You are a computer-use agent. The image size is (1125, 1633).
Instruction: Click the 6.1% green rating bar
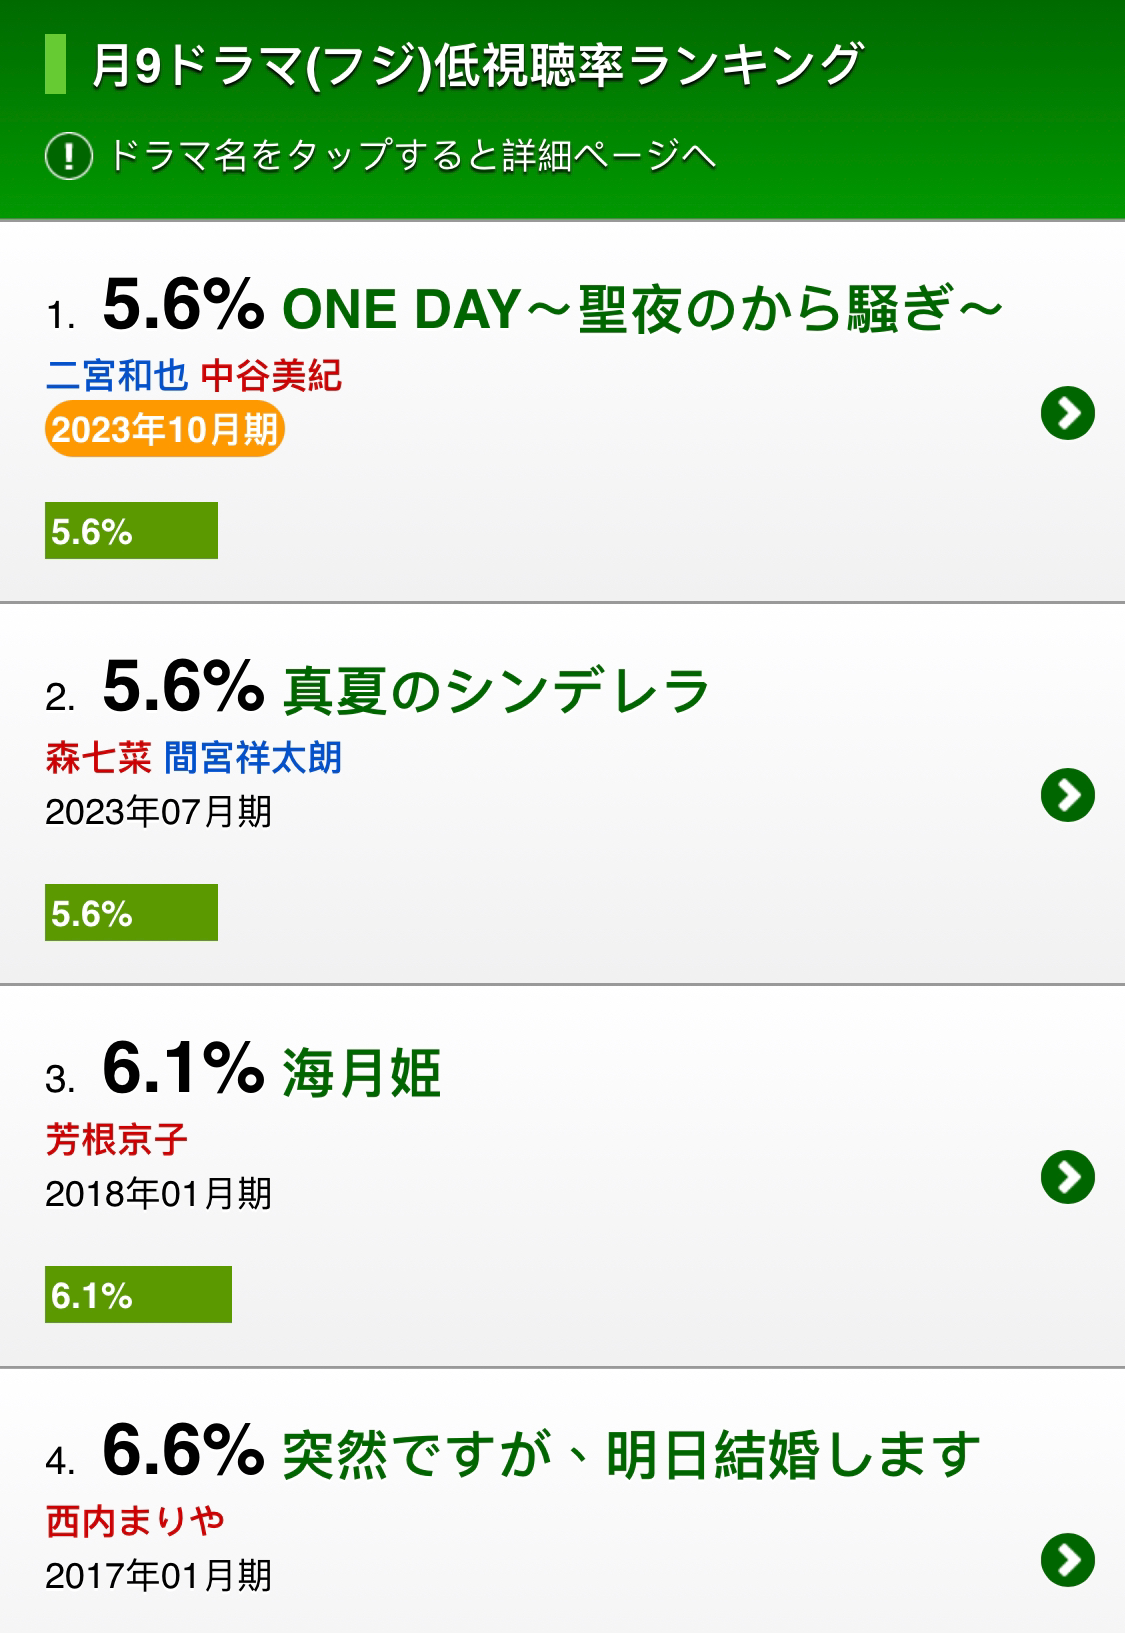138,1295
